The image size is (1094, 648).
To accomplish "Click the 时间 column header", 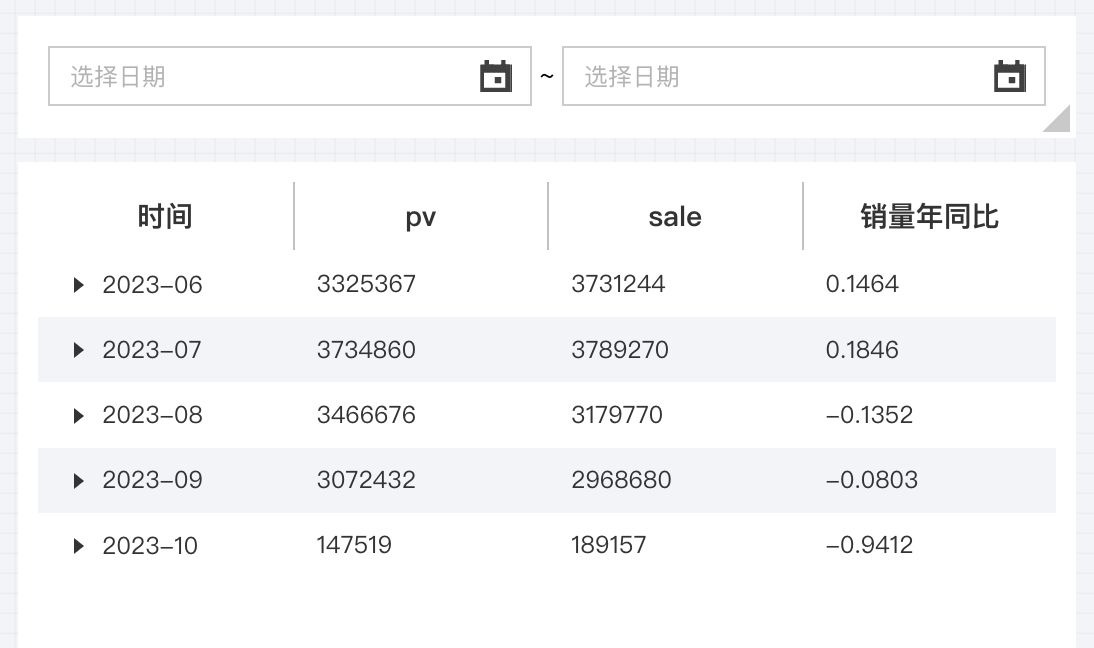I will tap(165, 216).
